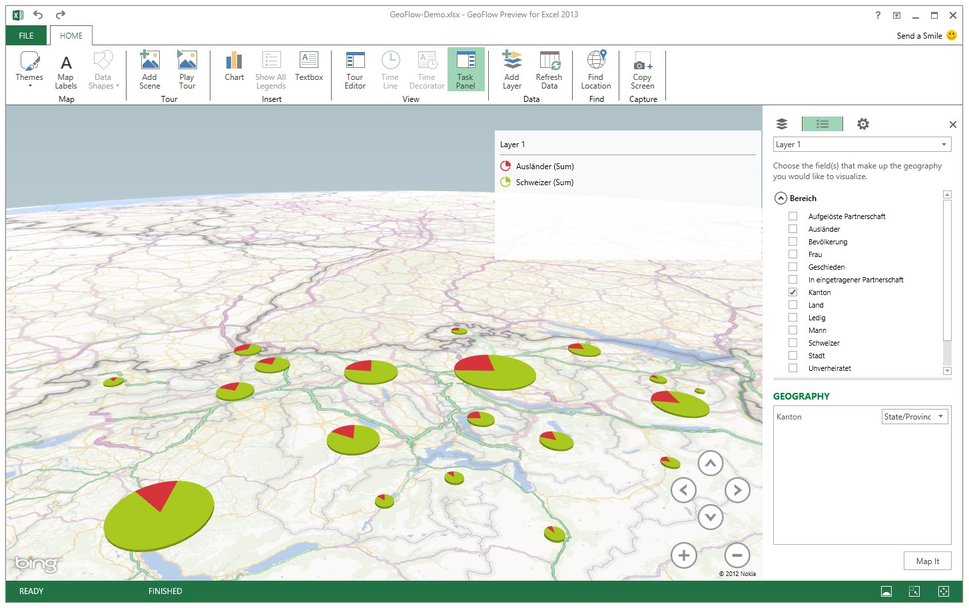The image size is (969, 608).
Task: Zoom in on the map with plus button
Action: tap(683, 556)
